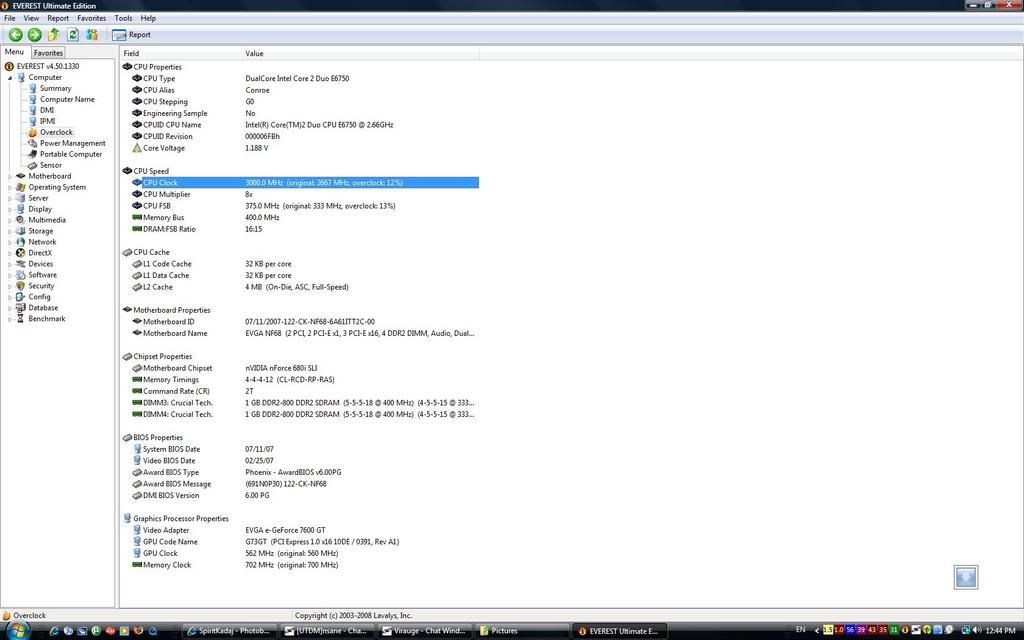The image size is (1024, 640).
Task: Select the CPU FSB row
Action: pyautogui.click(x=300, y=206)
